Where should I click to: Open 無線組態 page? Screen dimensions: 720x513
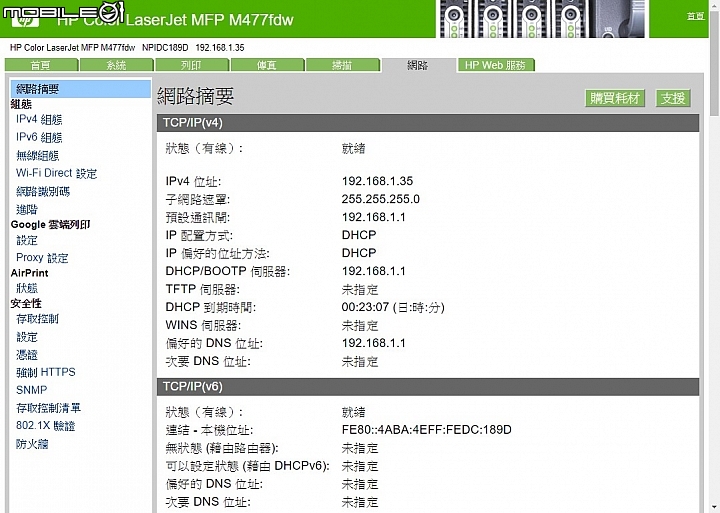(38, 156)
